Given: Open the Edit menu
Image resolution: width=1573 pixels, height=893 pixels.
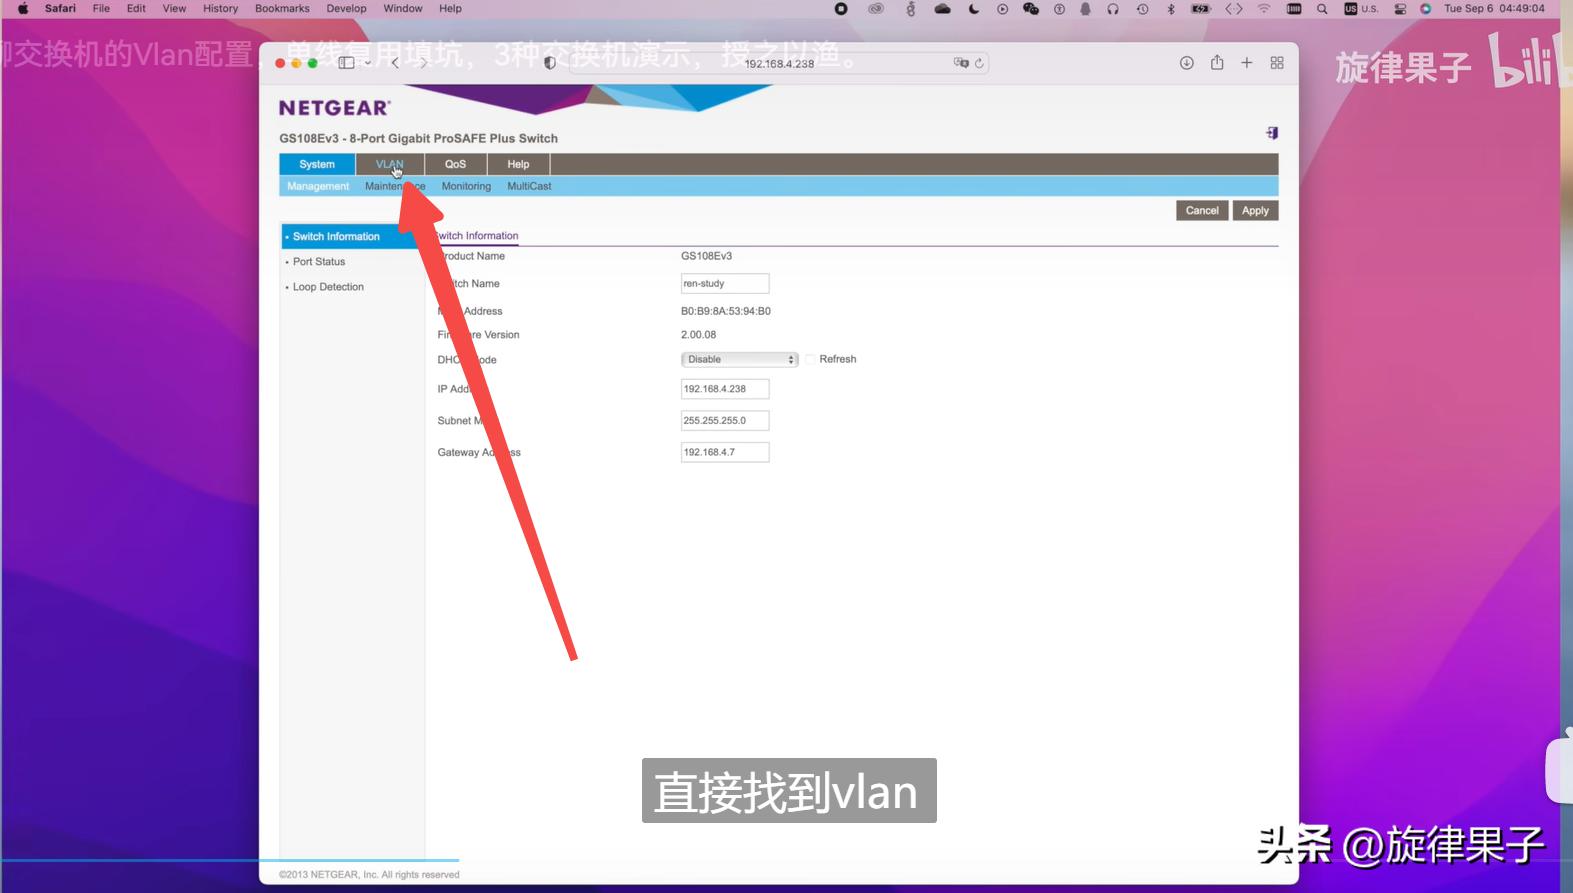Looking at the screenshot, I should point(136,8).
